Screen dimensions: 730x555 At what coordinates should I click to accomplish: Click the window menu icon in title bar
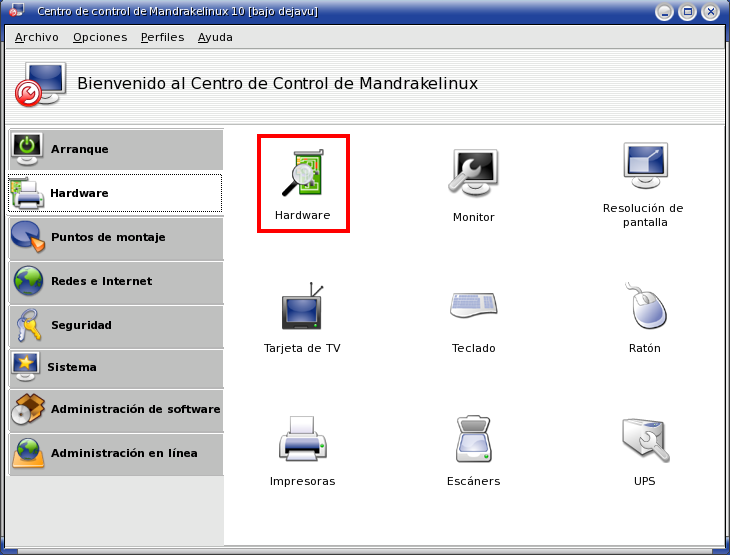16,10
